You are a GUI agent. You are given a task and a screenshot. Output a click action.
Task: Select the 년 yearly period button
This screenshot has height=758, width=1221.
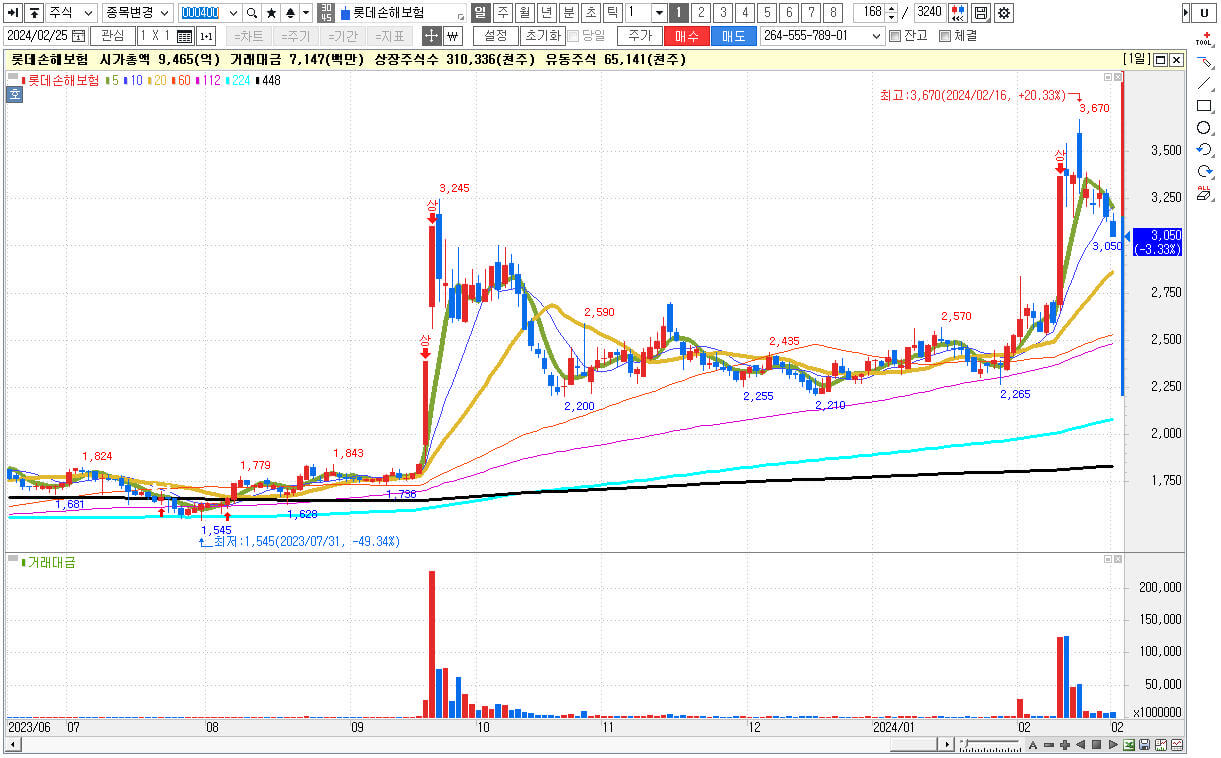point(546,13)
